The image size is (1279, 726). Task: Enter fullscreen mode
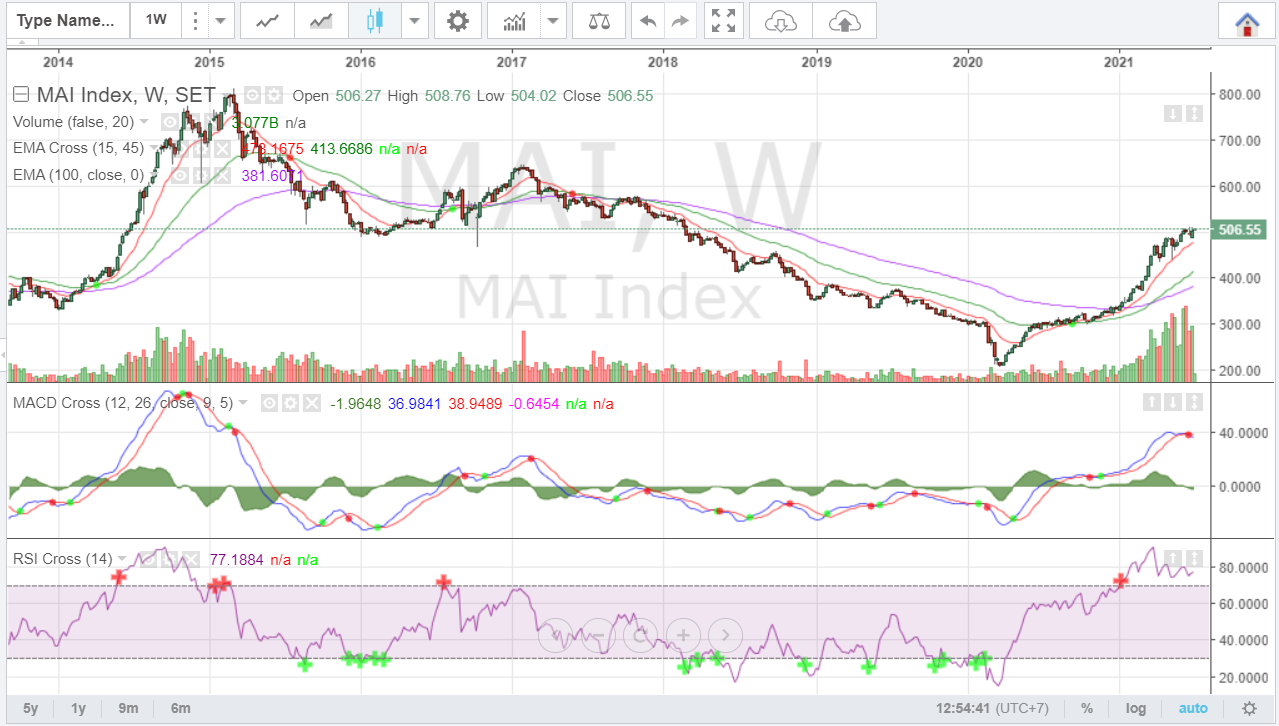(x=723, y=20)
